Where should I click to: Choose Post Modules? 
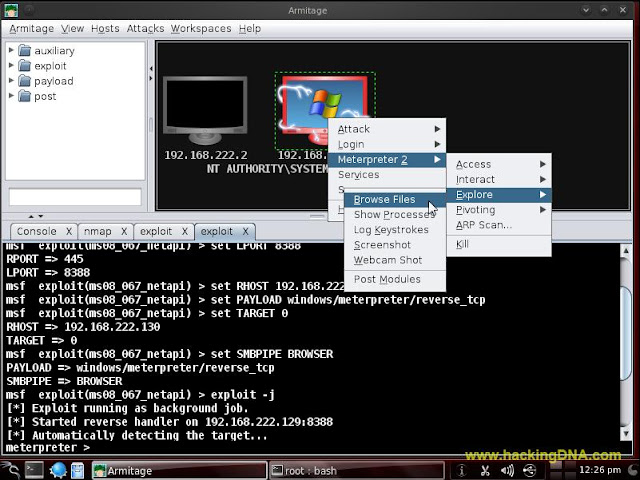[x=395, y=279]
